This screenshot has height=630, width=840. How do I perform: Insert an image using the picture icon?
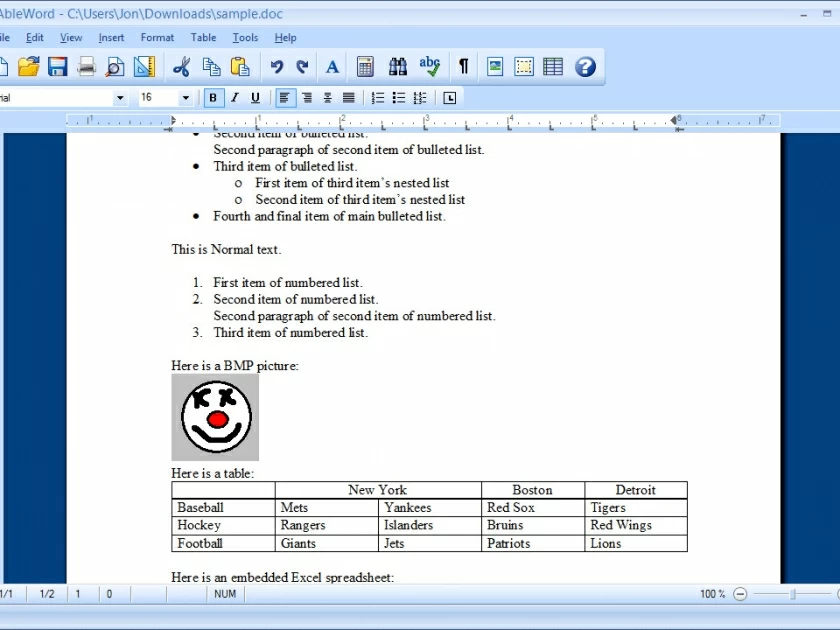[x=493, y=66]
